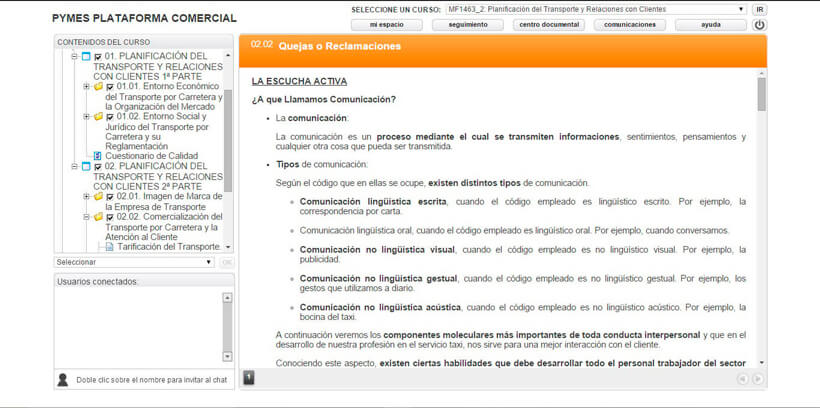
Task: Click the '¿A que Llamamos Comunicación?' subheading
Action: pos(324,99)
